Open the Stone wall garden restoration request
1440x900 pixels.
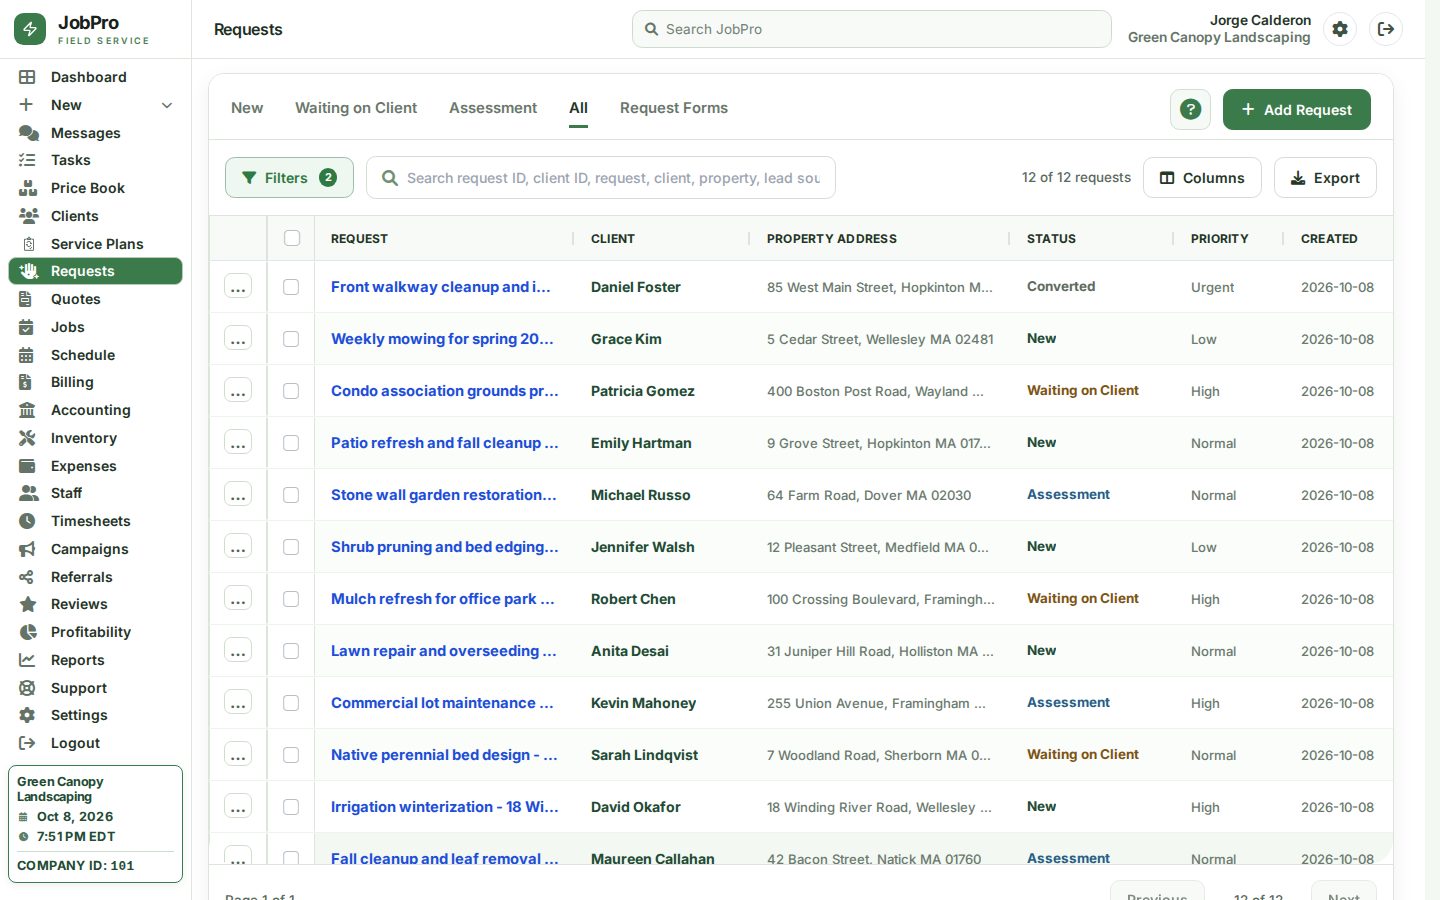(444, 495)
